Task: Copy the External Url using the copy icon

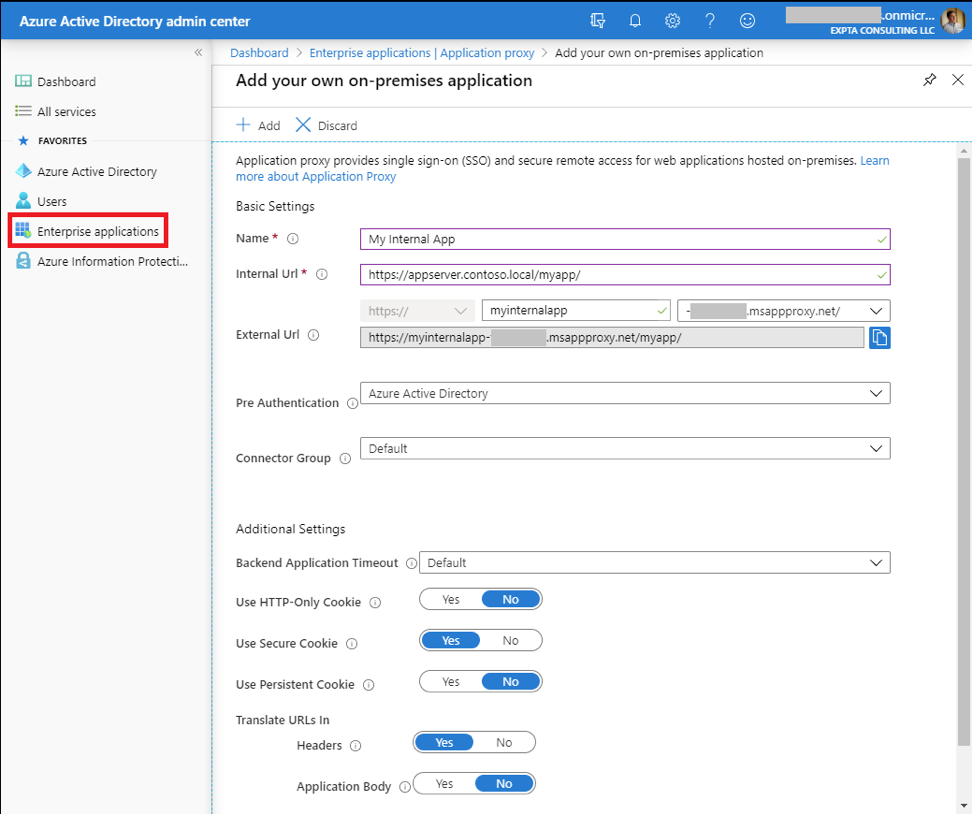Action: [880, 337]
